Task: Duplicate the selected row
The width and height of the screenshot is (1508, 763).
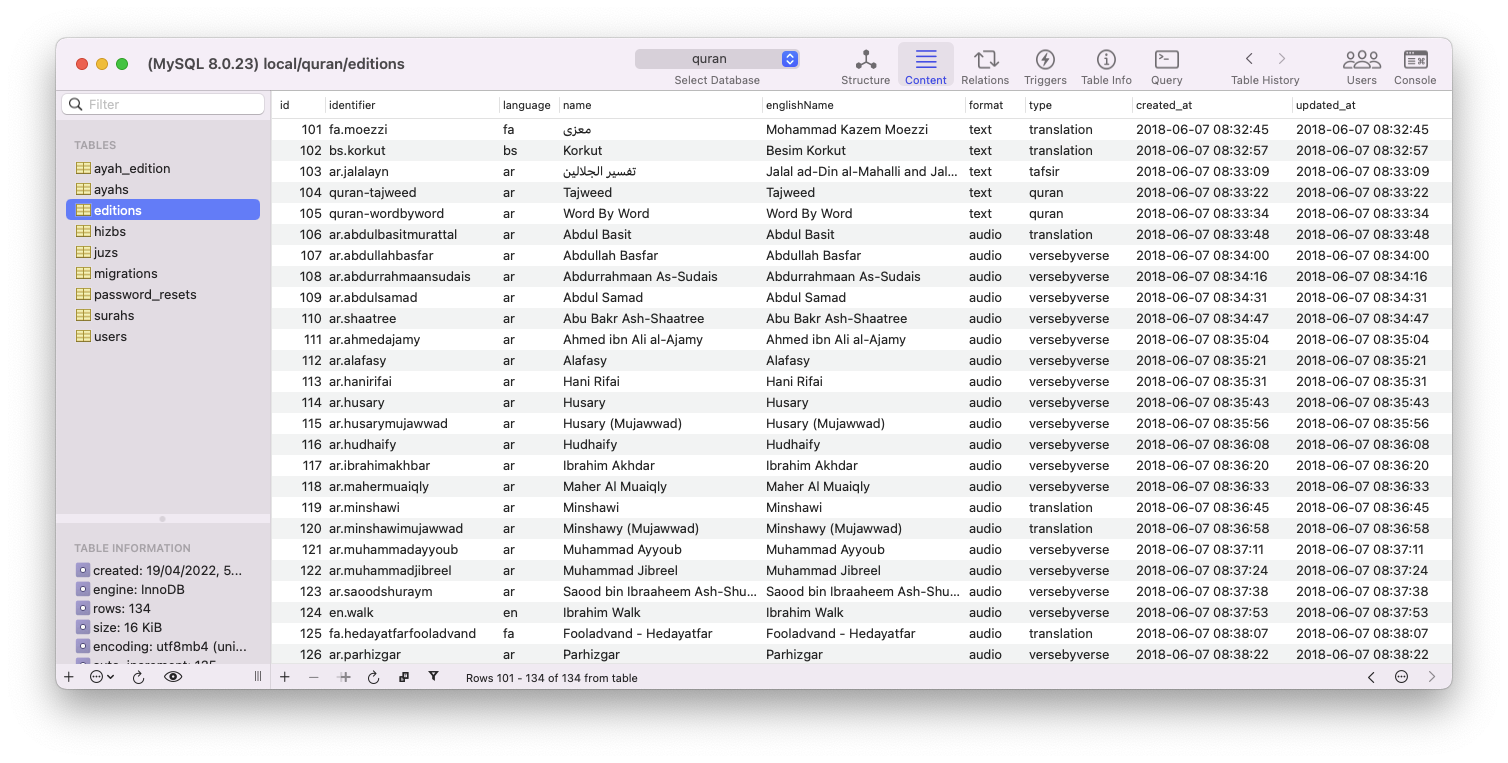Action: [x=344, y=677]
